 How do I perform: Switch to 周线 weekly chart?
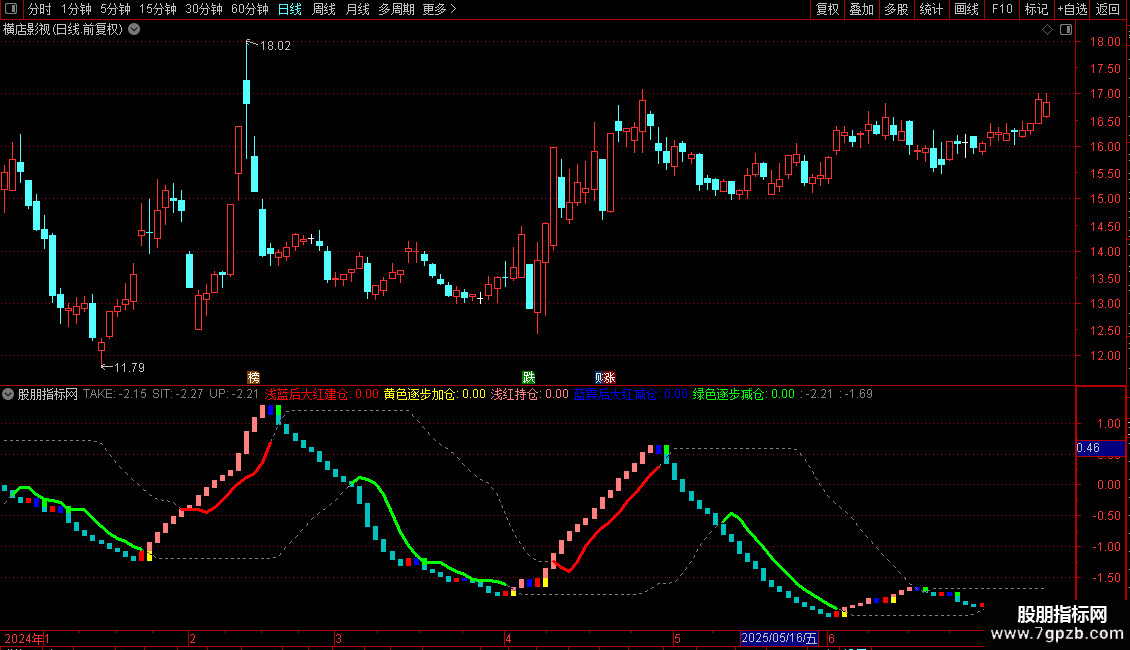click(x=324, y=9)
